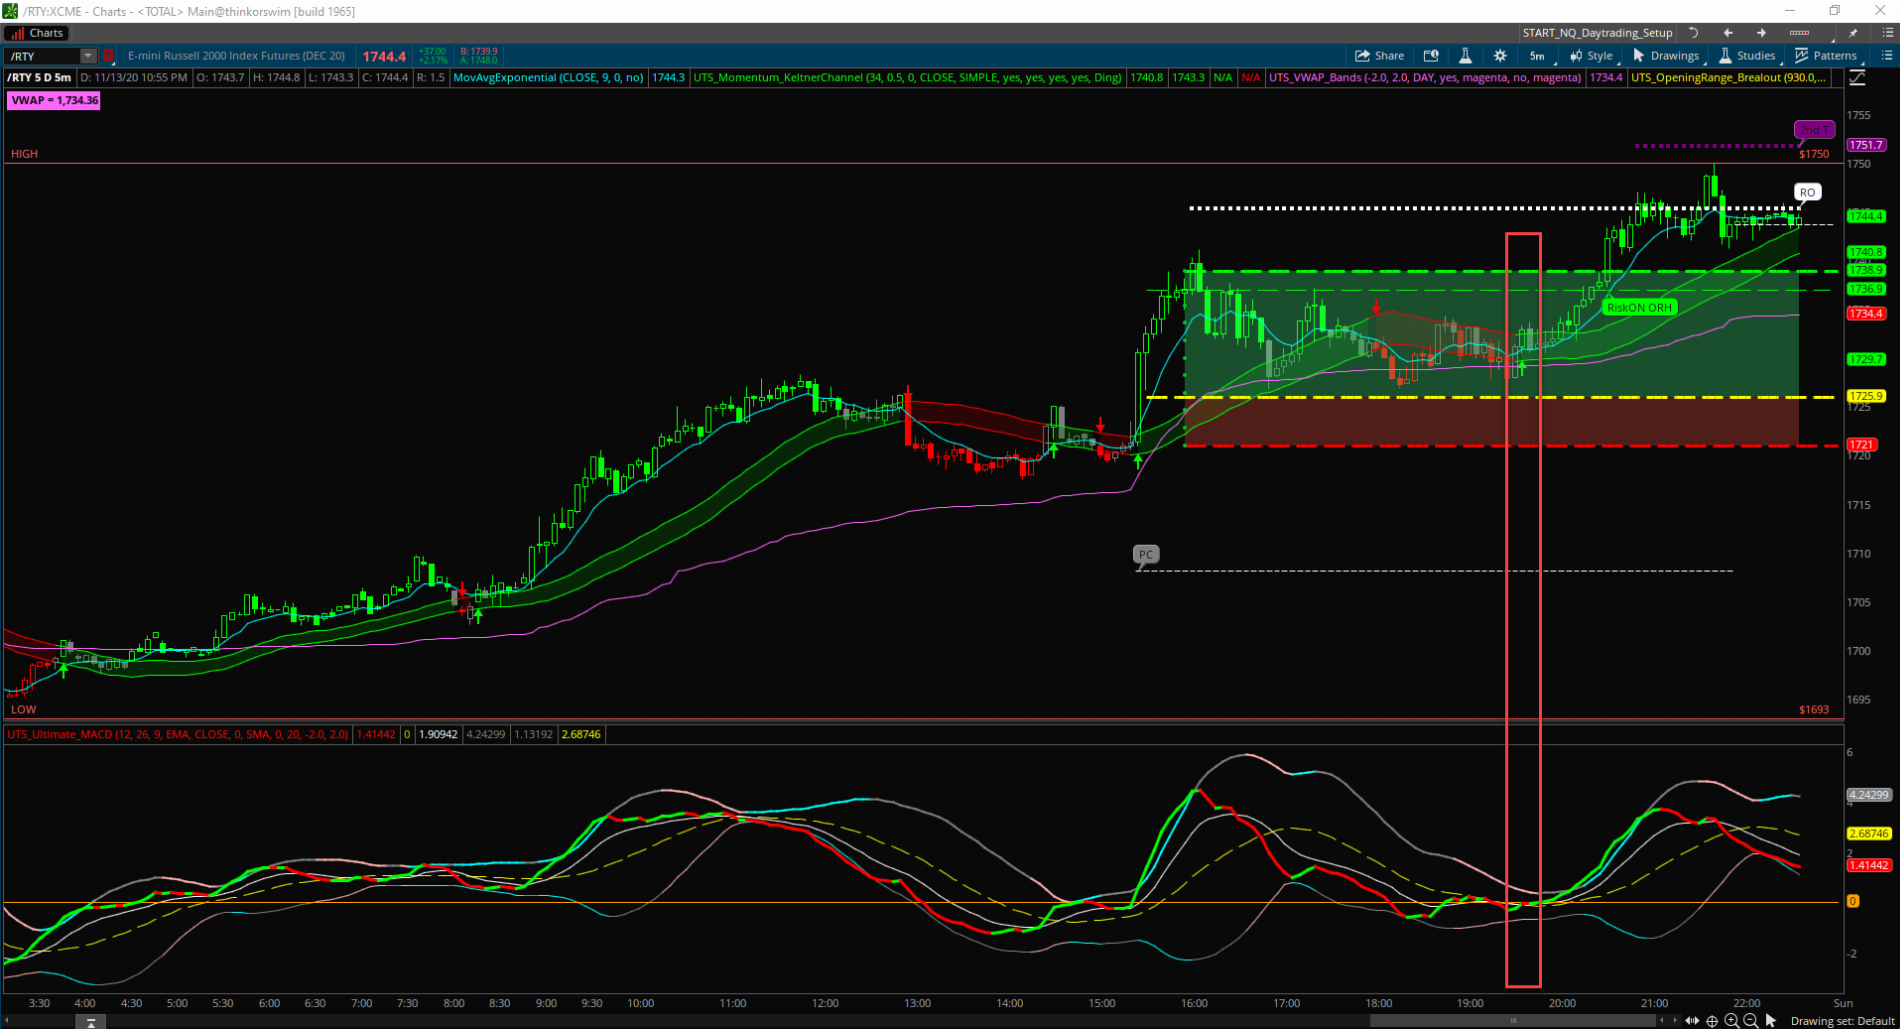The width and height of the screenshot is (1900, 1029).
Task: Open the Drawings menu
Action: 1665,56
